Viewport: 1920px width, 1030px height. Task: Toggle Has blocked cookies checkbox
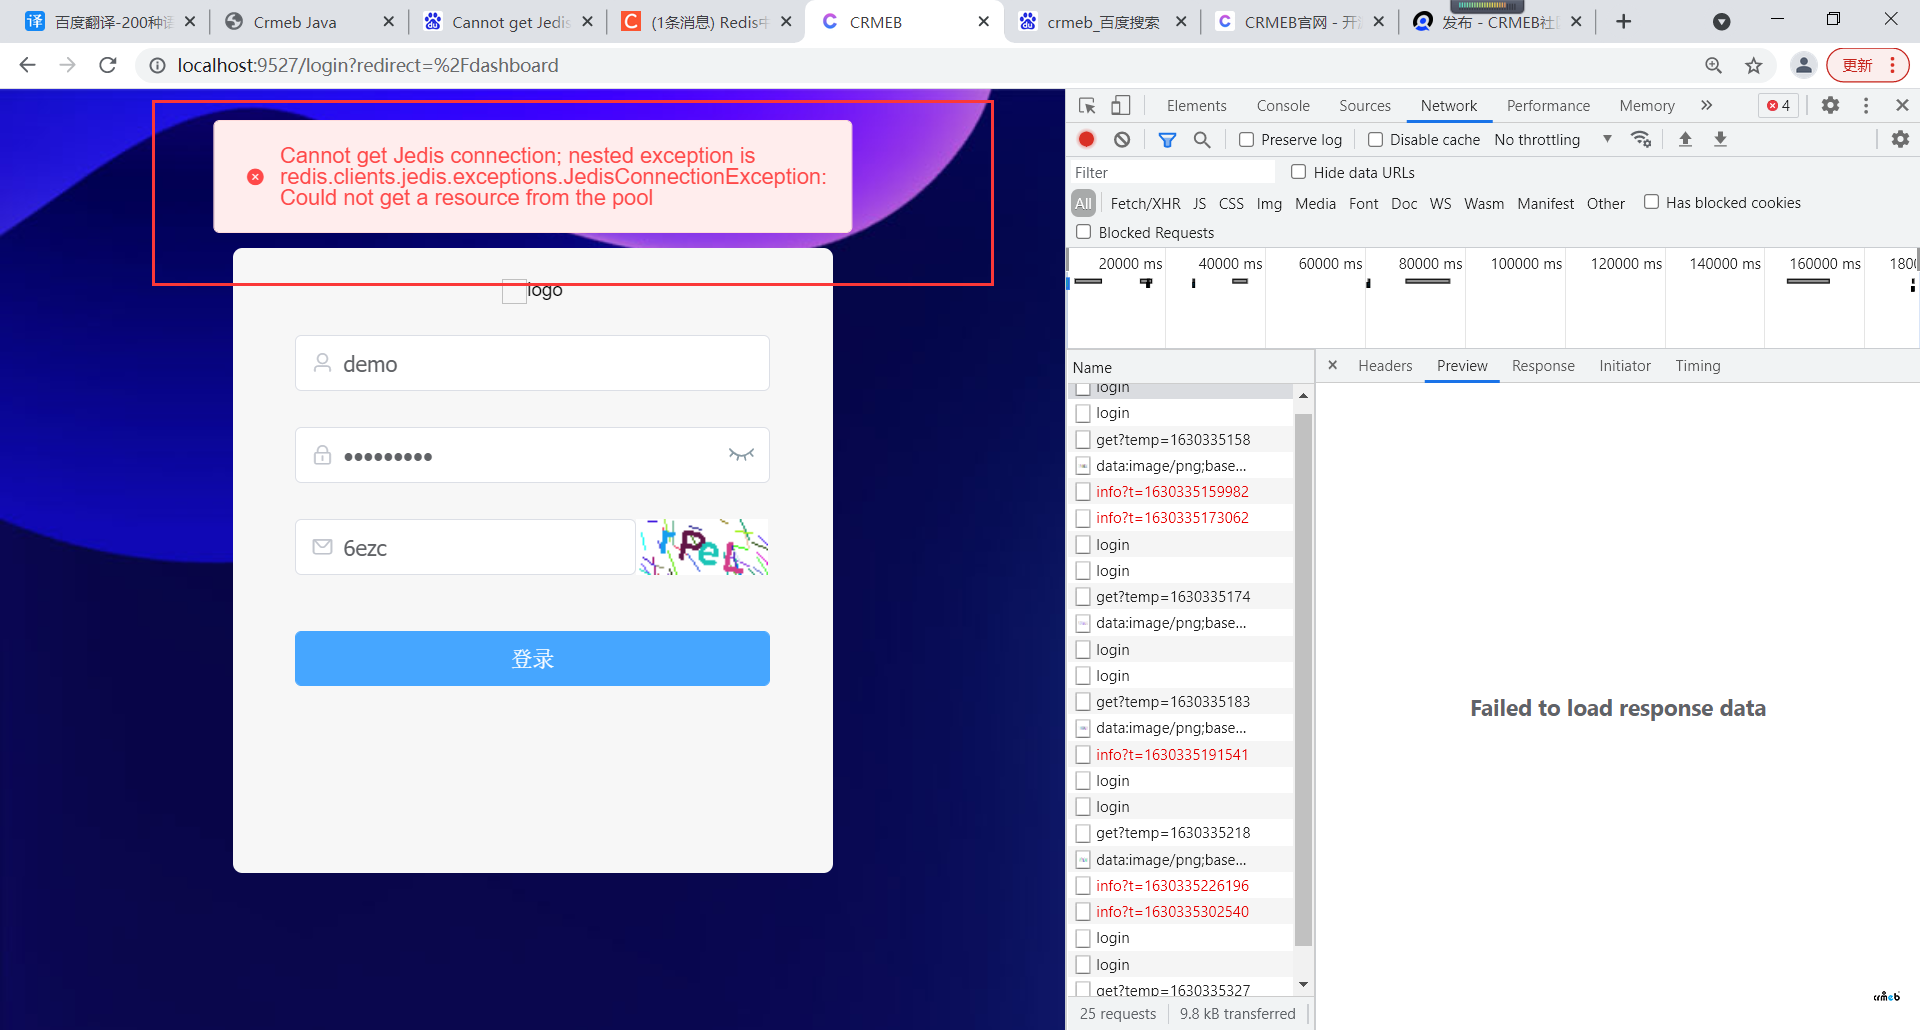pyautogui.click(x=1651, y=202)
